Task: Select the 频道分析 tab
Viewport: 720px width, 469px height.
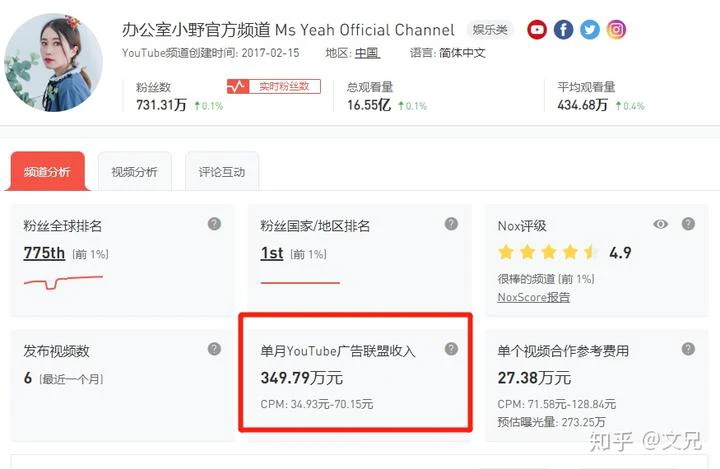Action: [47, 171]
